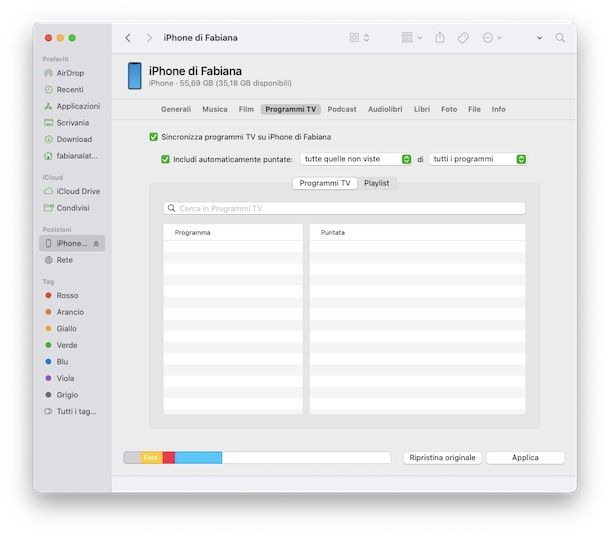Viewport: 610px width, 536px height.
Task: Change view with the icon grid button
Action: tap(359, 38)
